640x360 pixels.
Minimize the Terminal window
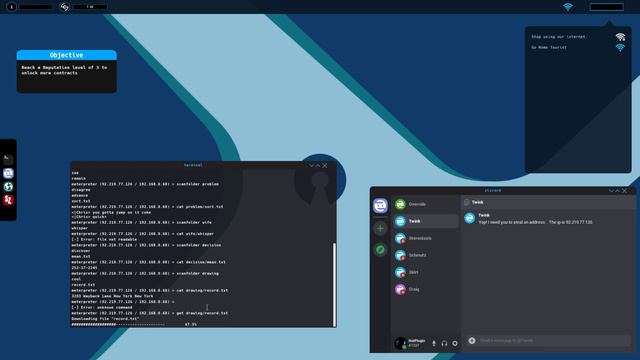pos(311,165)
